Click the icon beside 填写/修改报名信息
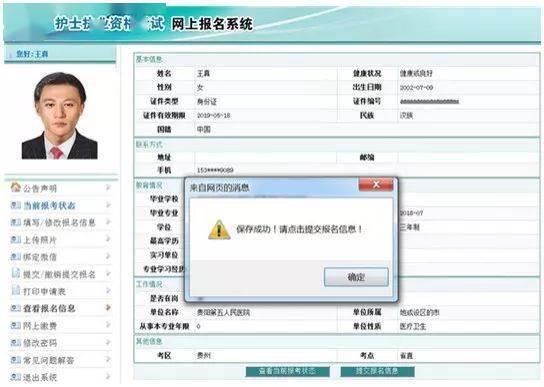This screenshot has width=544, height=387. tap(16, 222)
